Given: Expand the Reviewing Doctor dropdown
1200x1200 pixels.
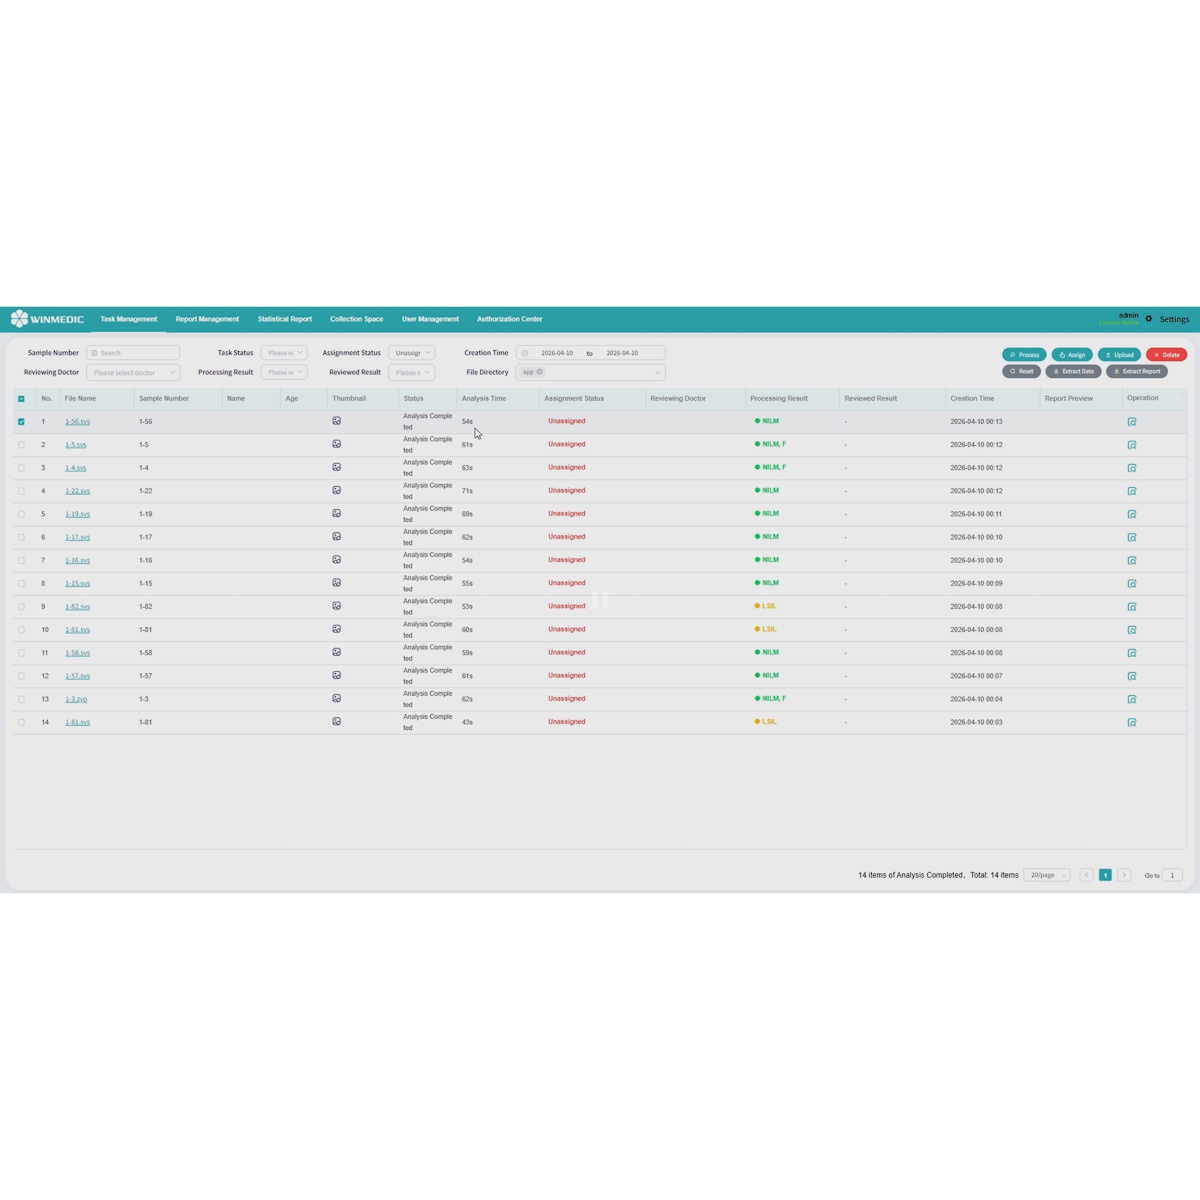Looking at the screenshot, I should coord(133,372).
